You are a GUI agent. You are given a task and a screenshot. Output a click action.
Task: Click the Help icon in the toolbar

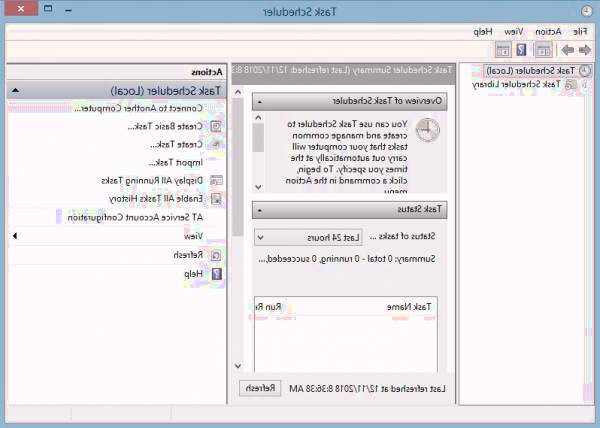(522, 50)
